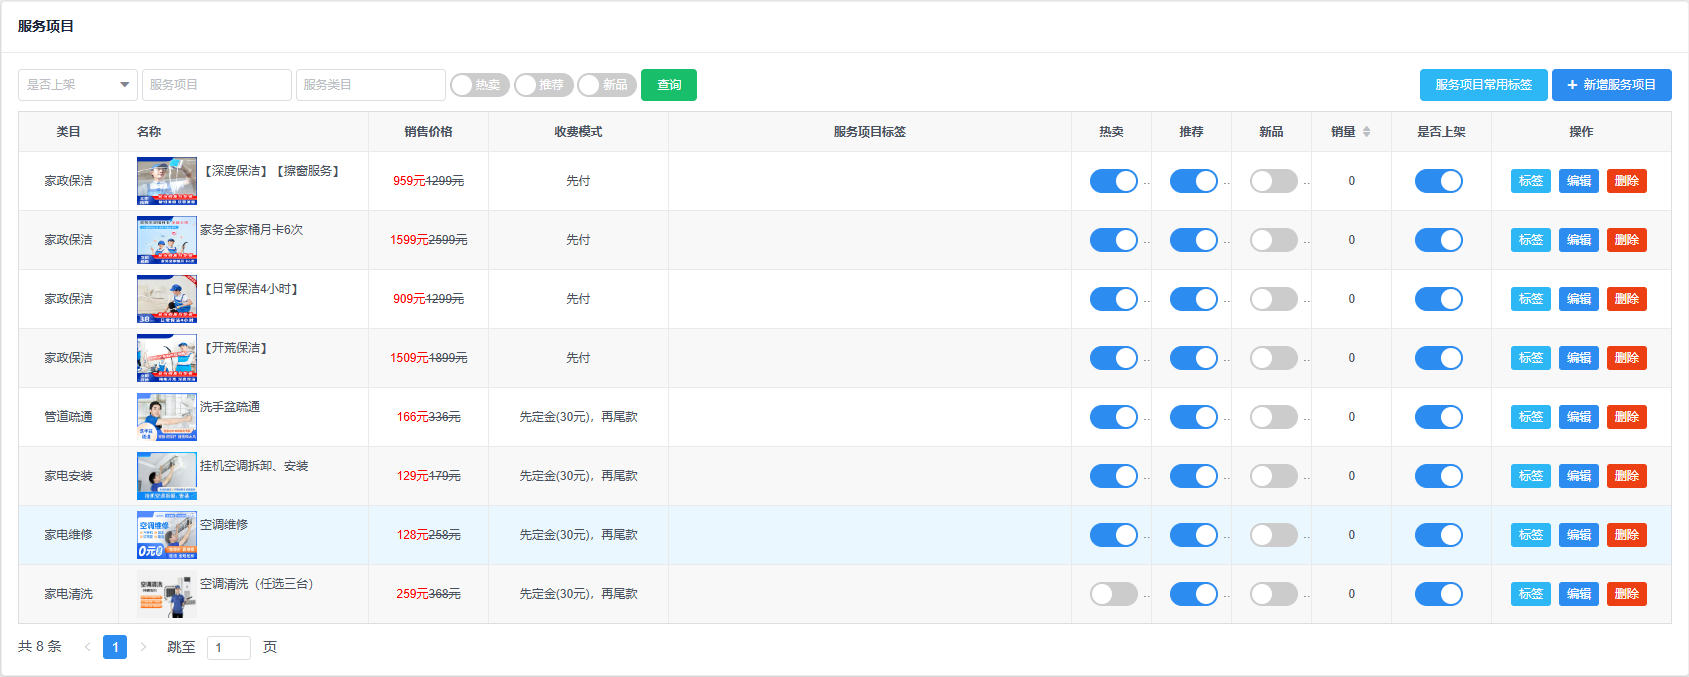Open the 是否上架 dropdown filter
The width and height of the screenshot is (1689, 677).
click(78, 85)
